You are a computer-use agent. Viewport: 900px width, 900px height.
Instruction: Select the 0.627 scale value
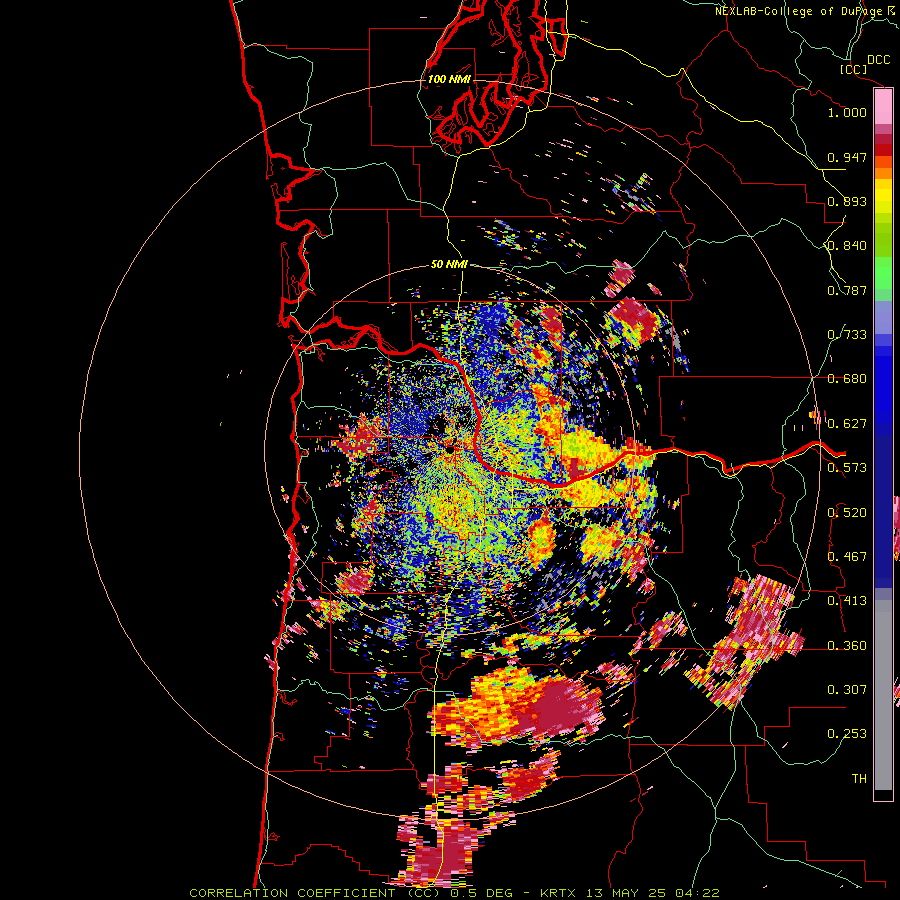click(847, 424)
